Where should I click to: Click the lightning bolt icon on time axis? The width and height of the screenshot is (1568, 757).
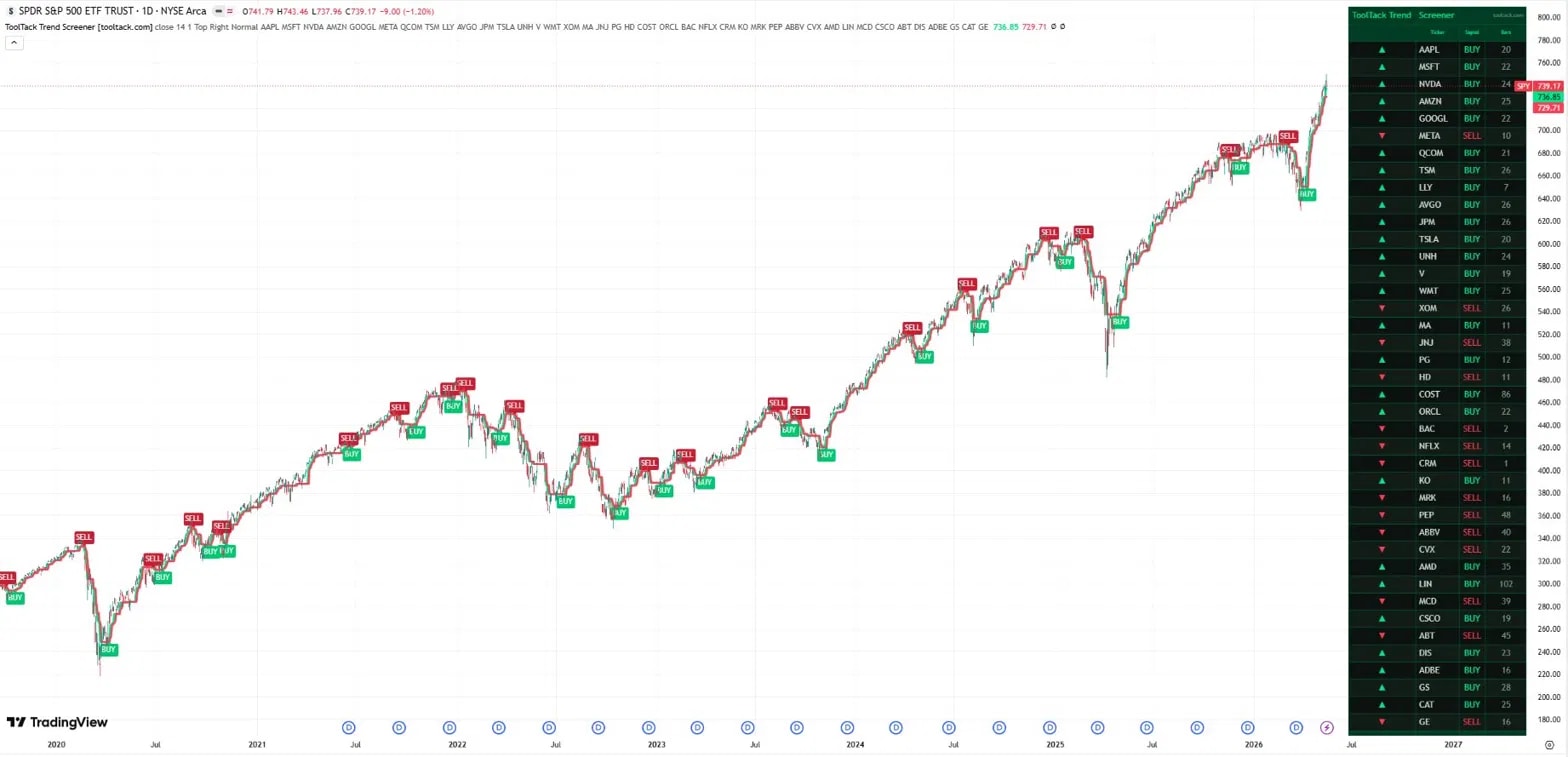[x=1327, y=727]
